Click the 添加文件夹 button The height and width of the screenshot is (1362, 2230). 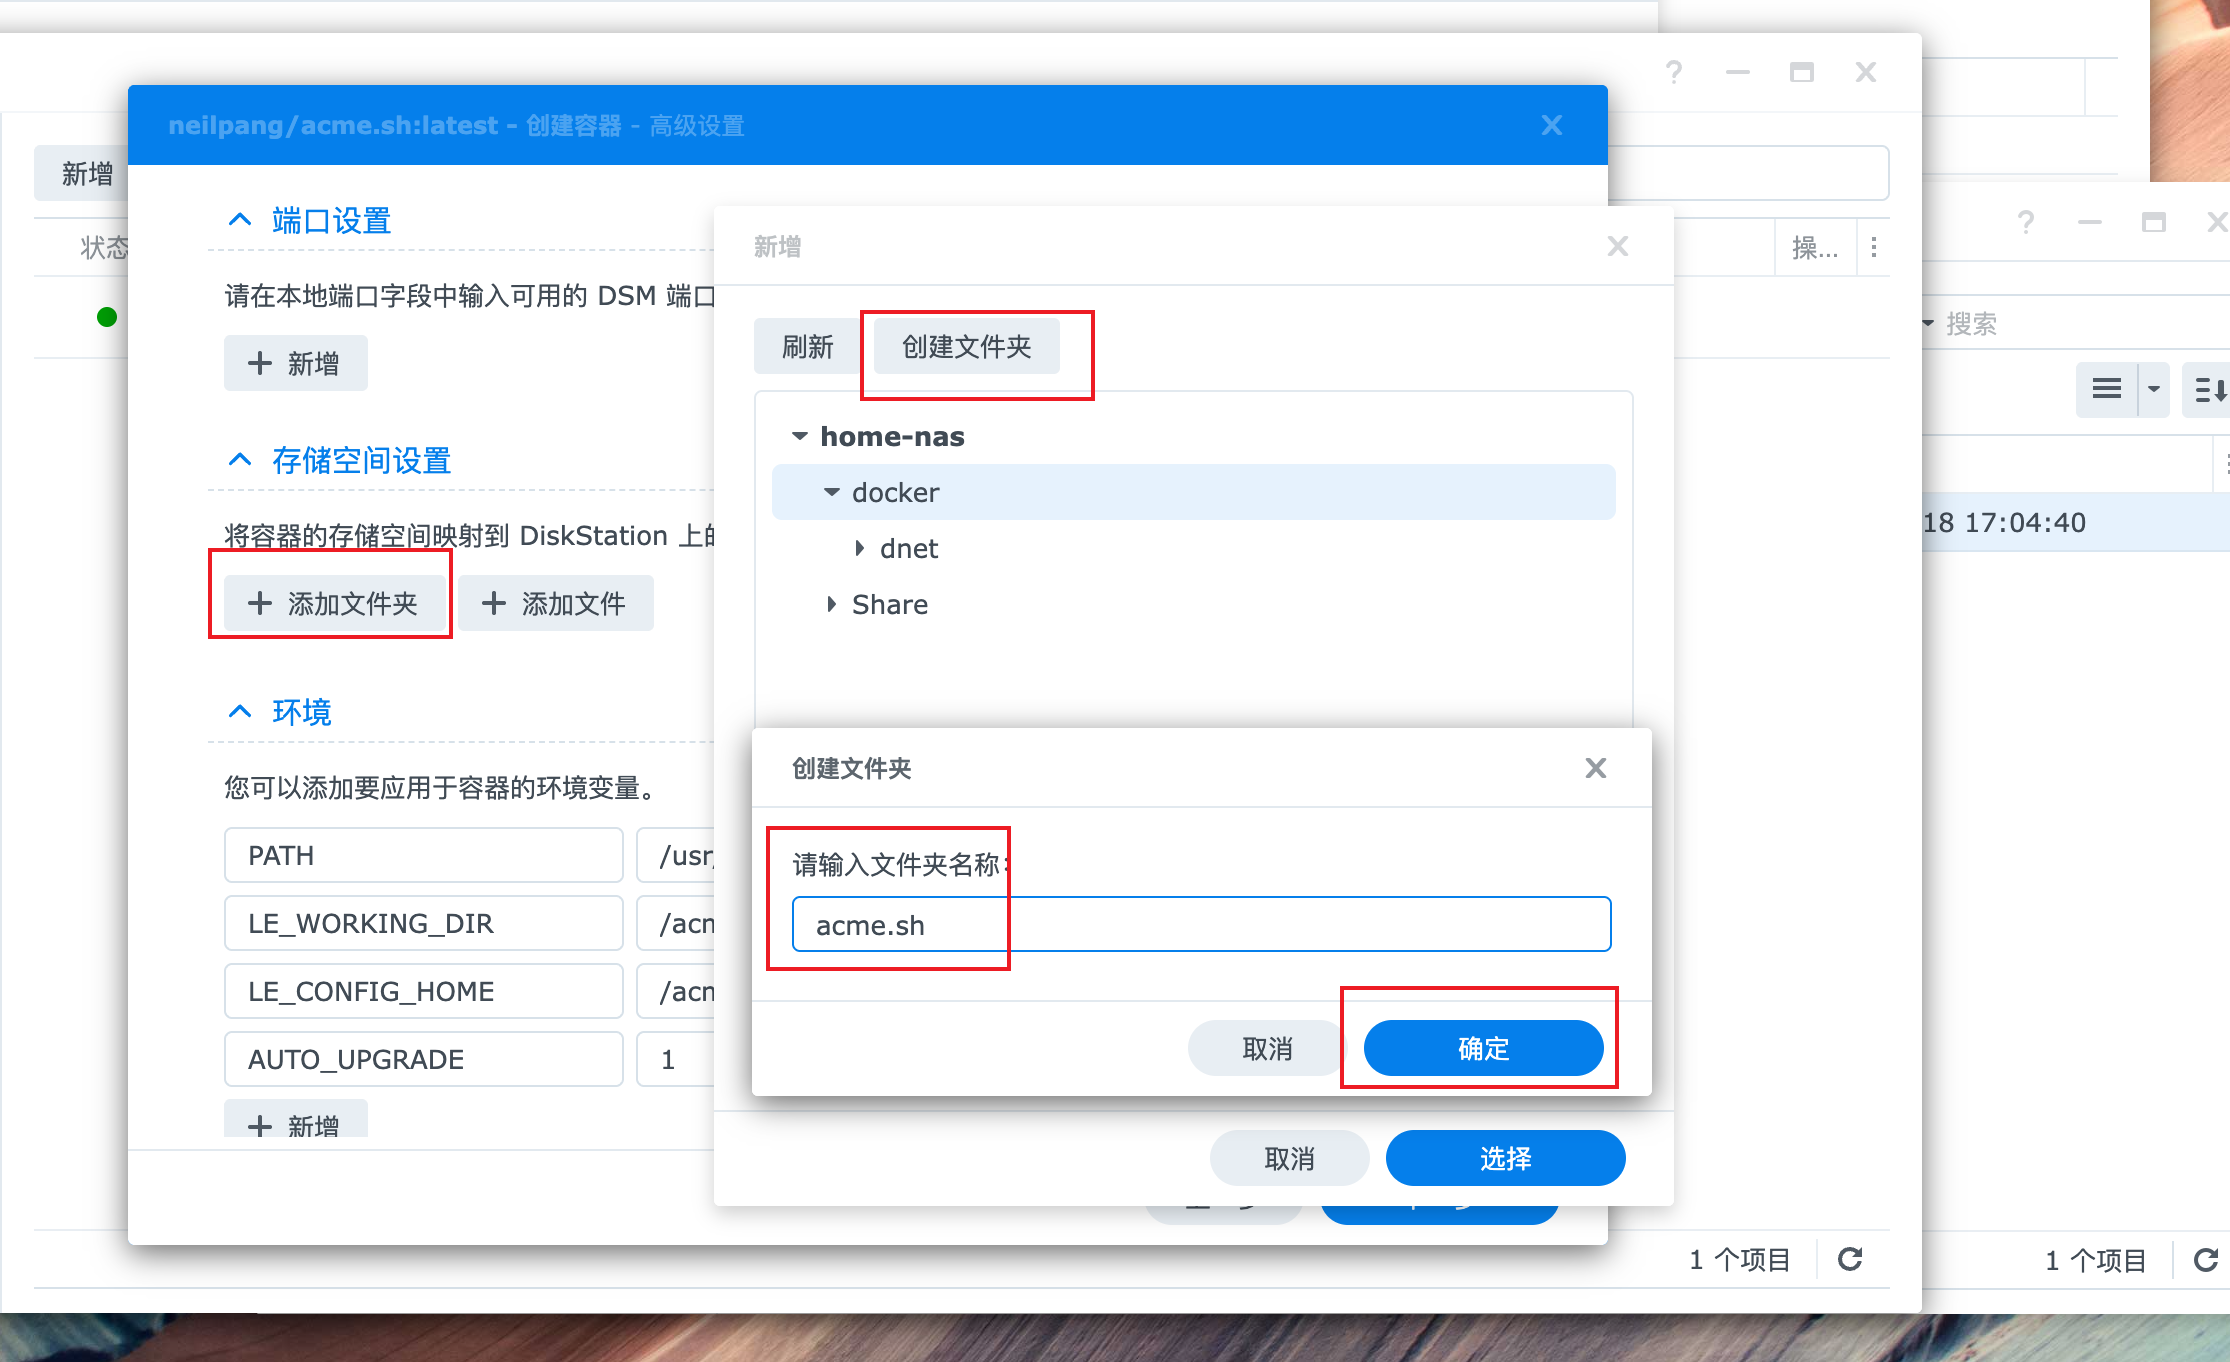click(x=334, y=603)
